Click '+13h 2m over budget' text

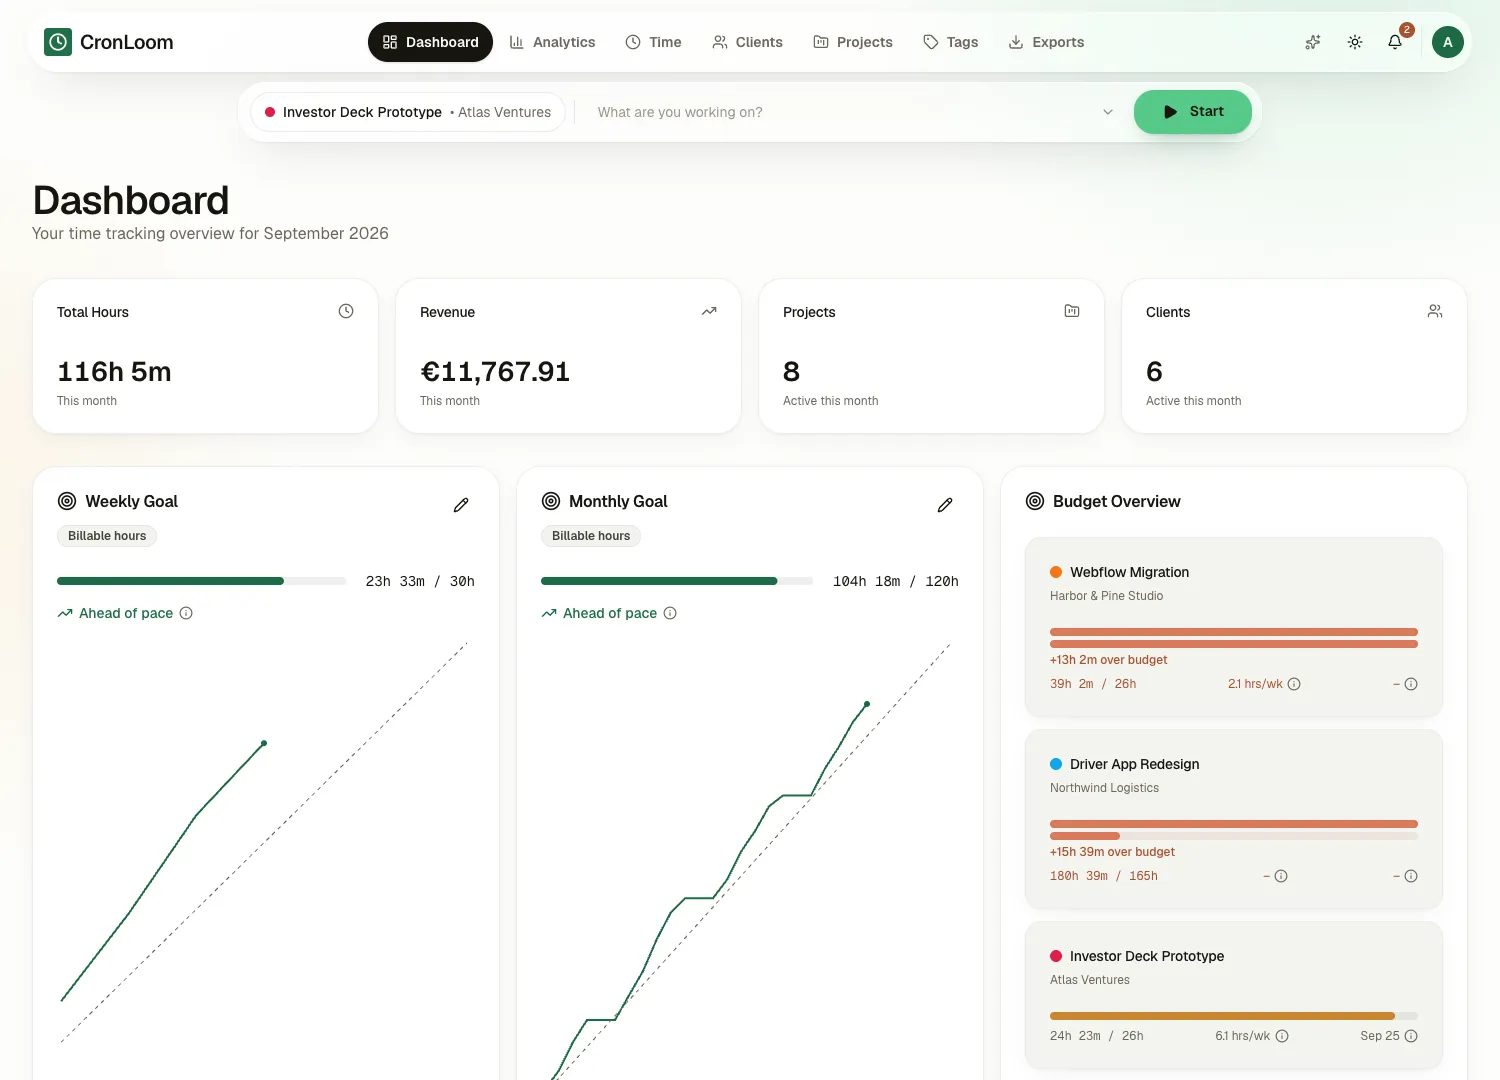coord(1108,660)
